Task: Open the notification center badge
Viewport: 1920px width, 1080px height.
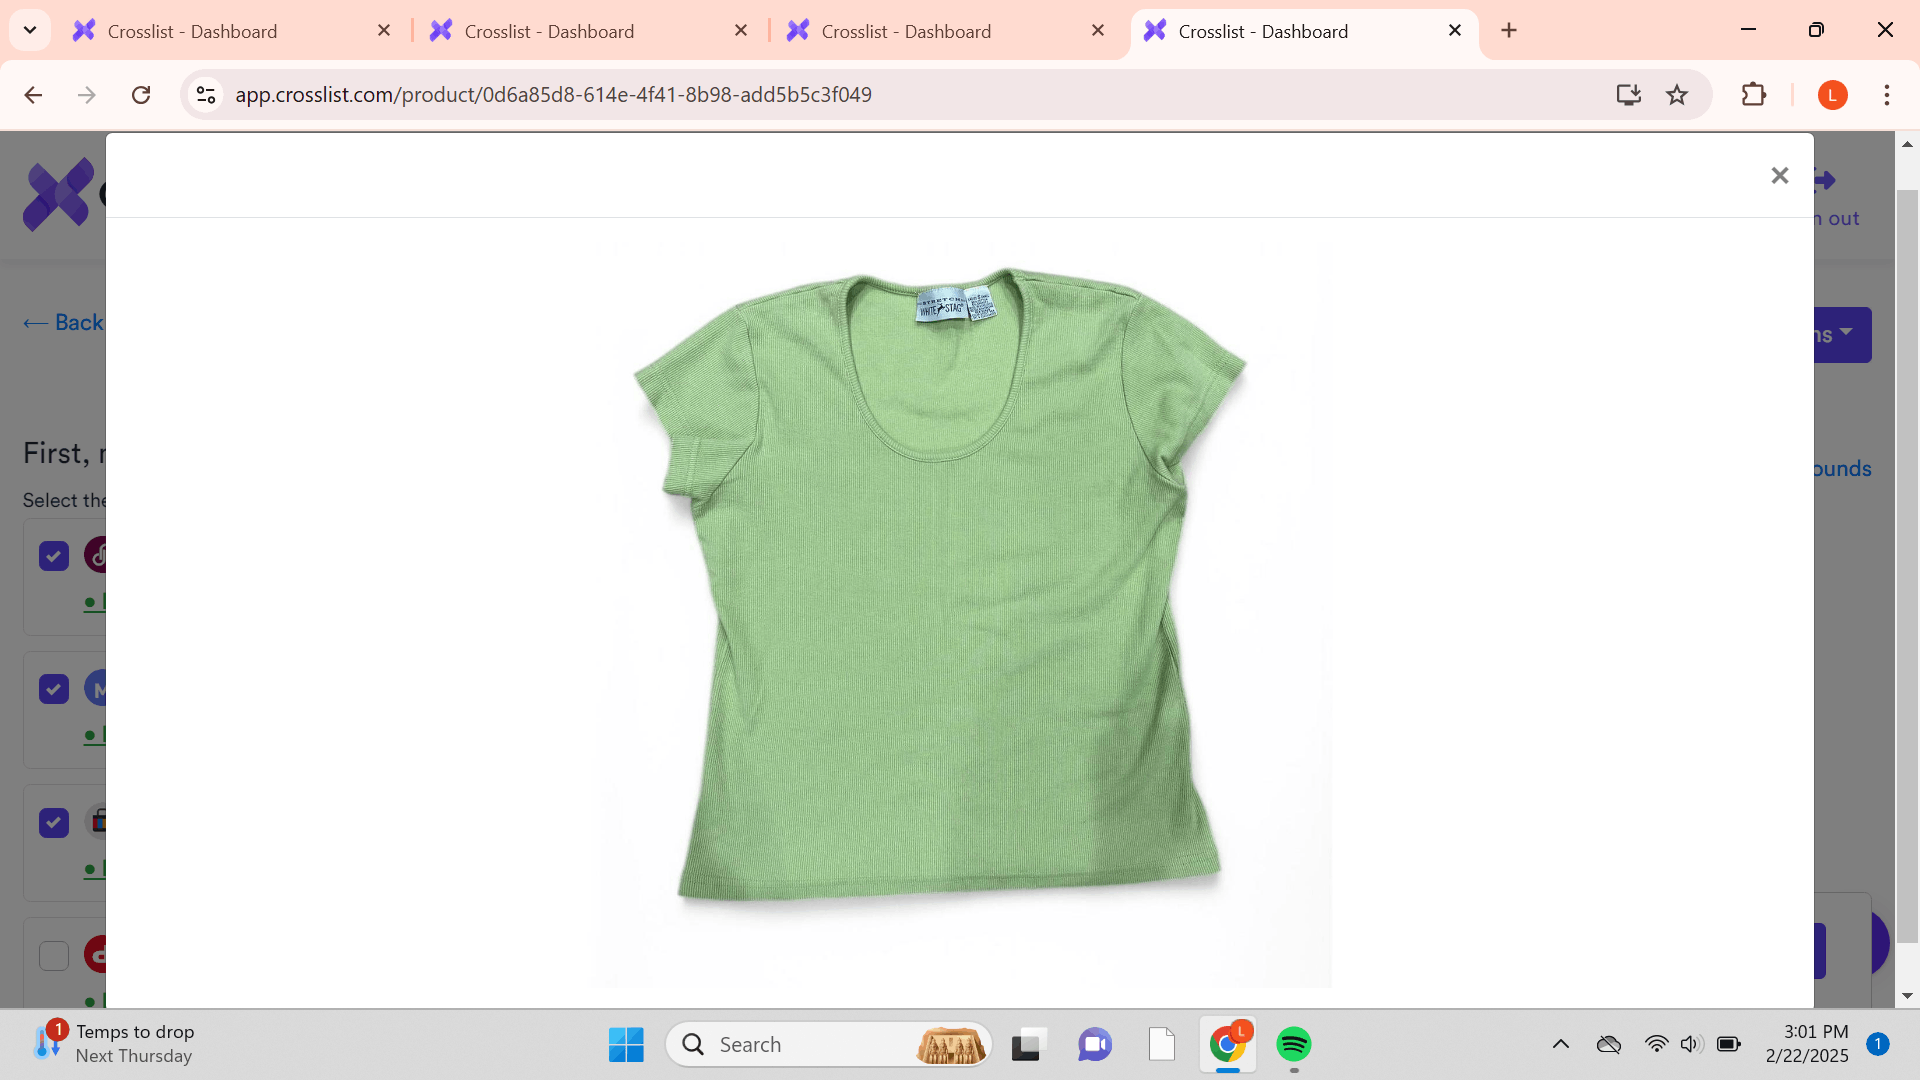Action: point(1878,1044)
